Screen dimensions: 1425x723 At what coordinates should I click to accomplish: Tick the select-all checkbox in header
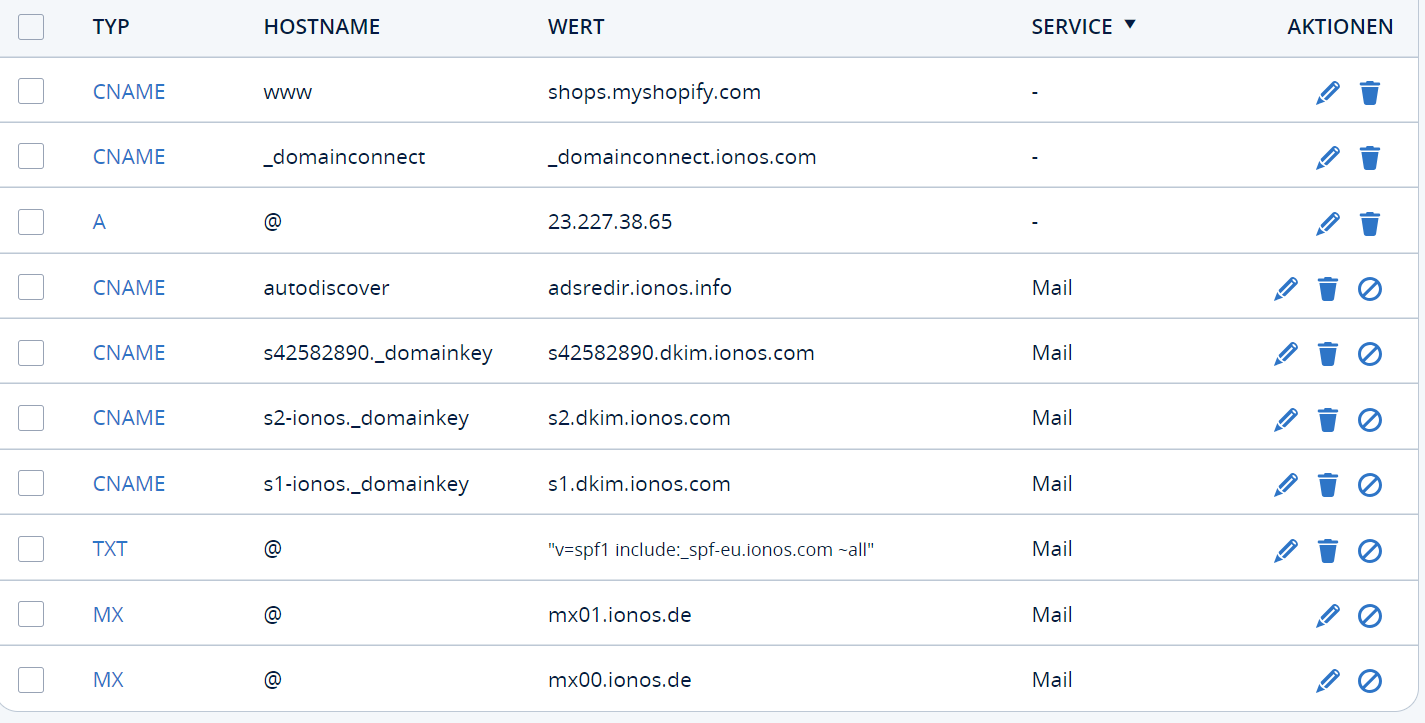pos(31,27)
